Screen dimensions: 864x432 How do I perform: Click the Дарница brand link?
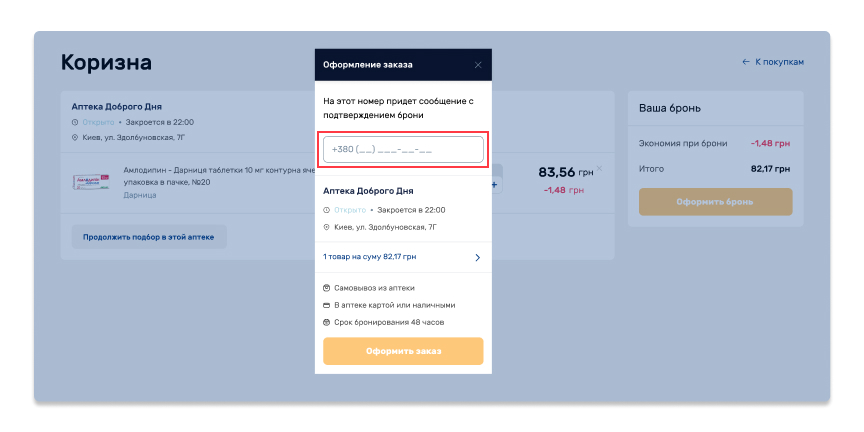pos(139,195)
